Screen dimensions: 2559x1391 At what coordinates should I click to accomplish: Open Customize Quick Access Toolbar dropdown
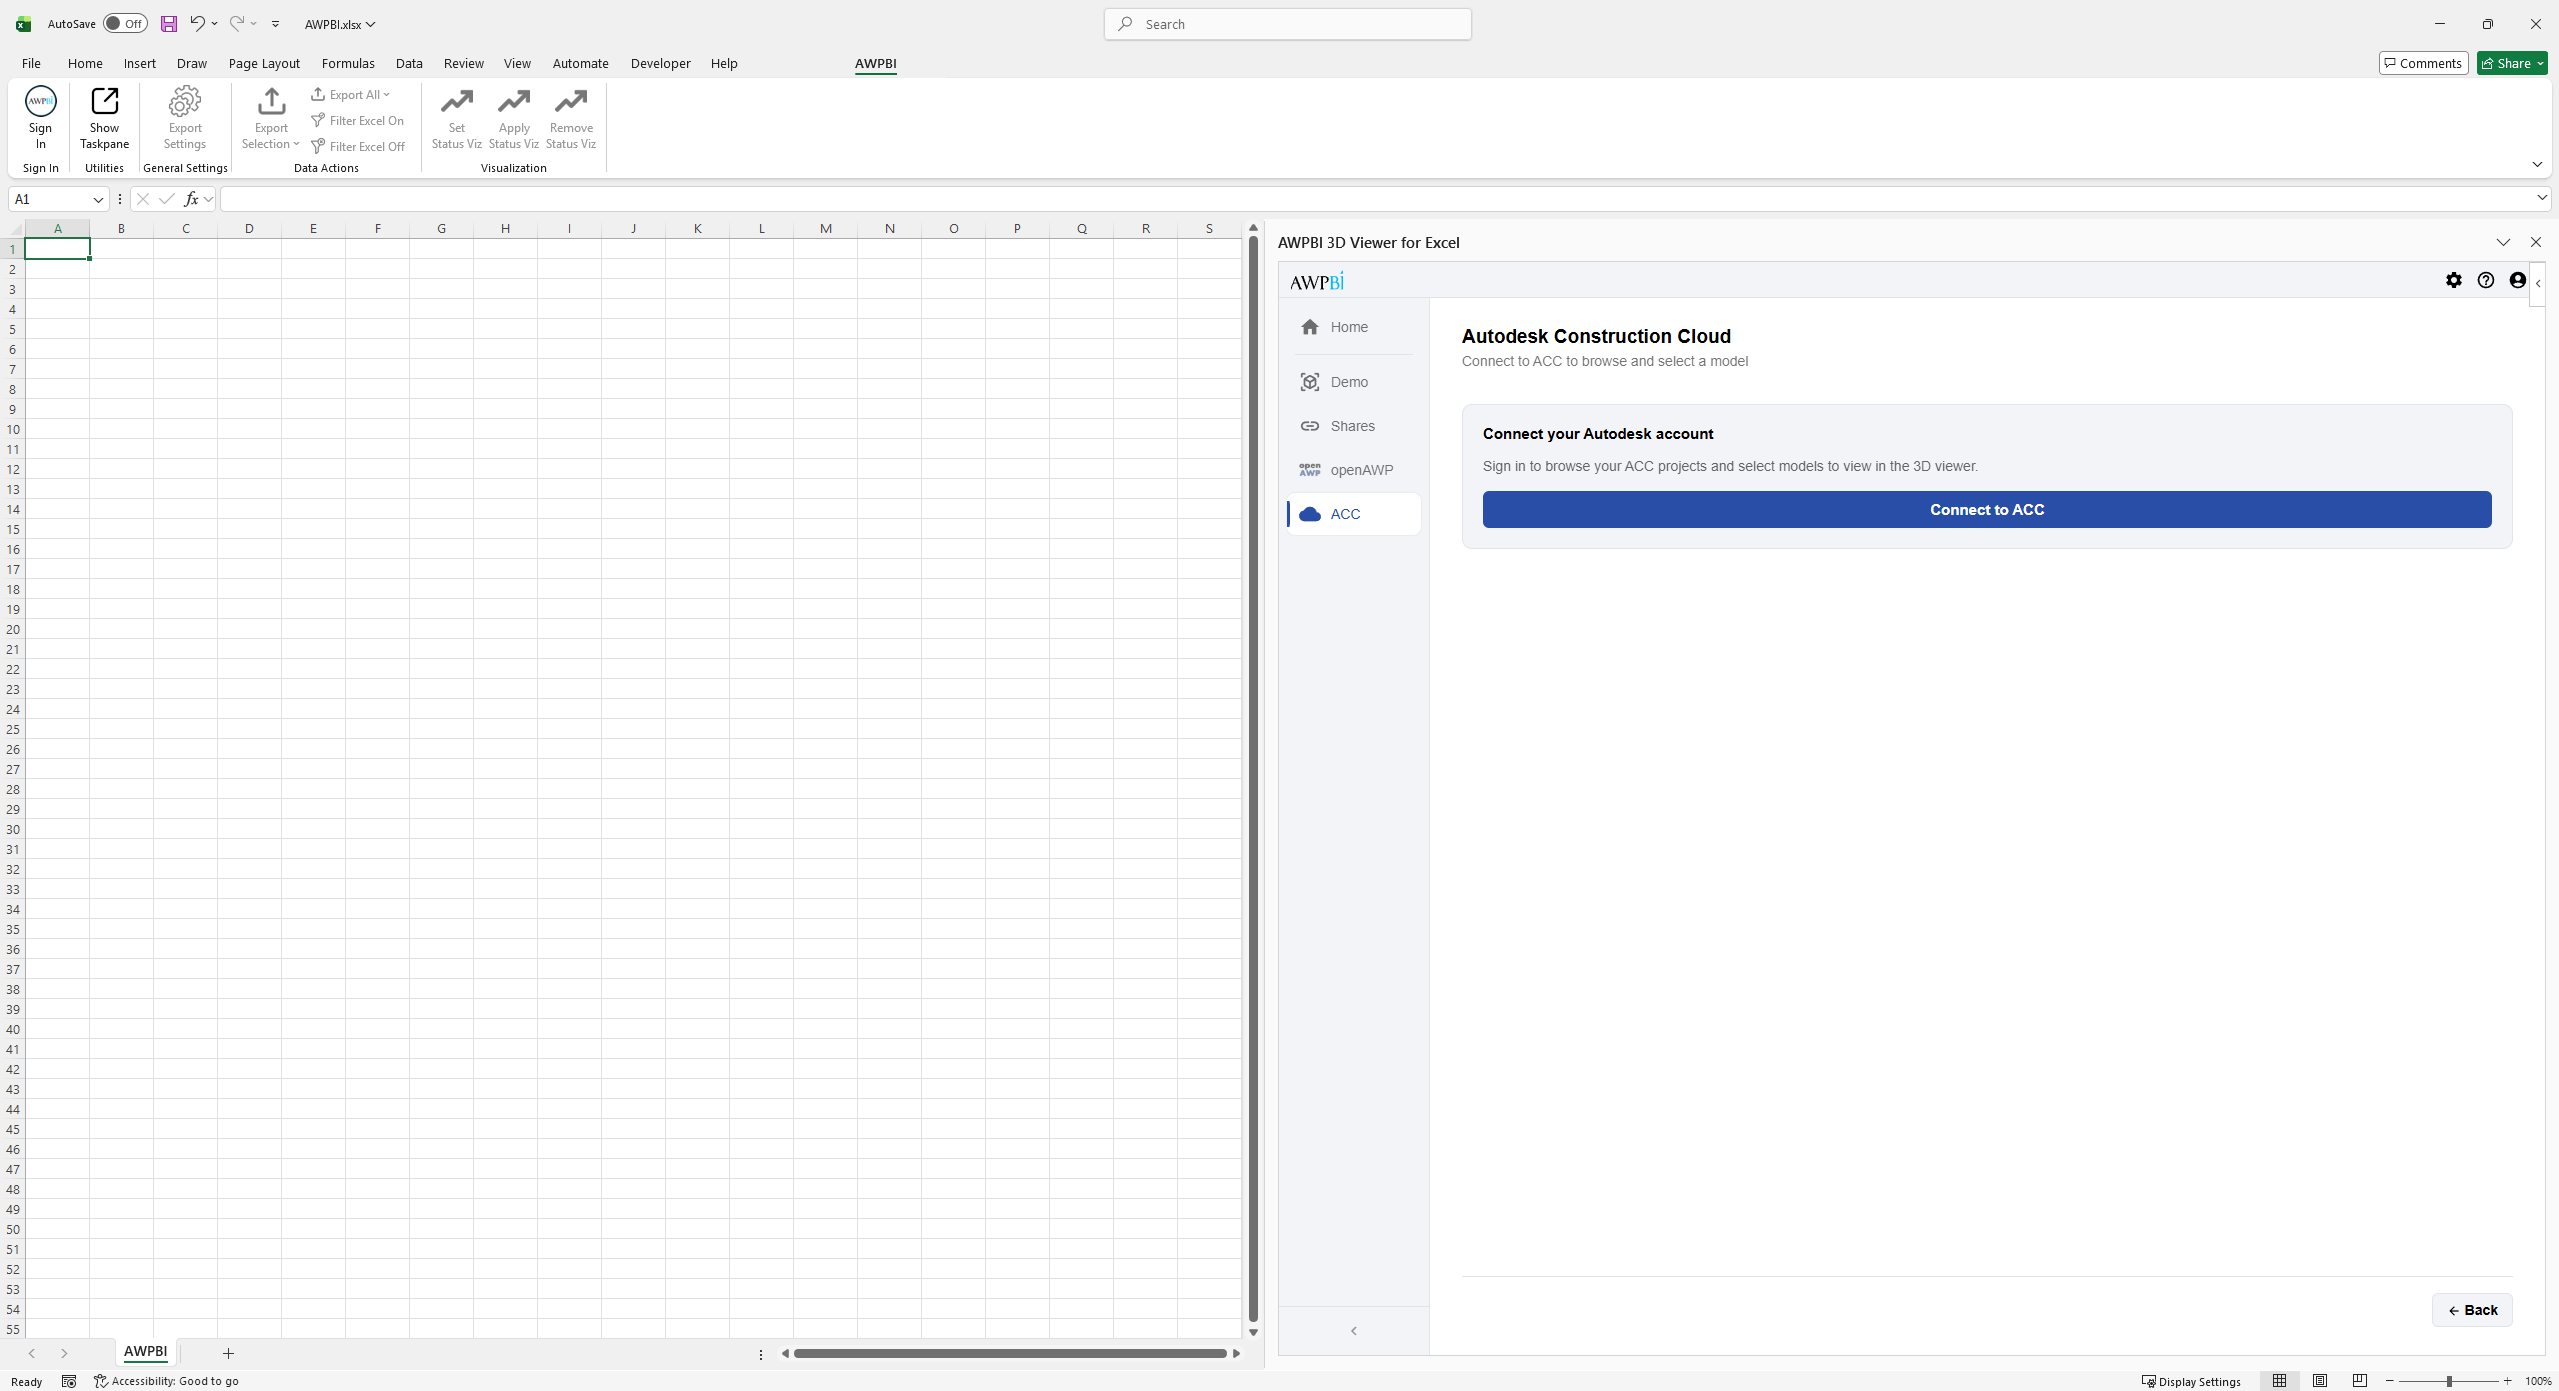275,24
